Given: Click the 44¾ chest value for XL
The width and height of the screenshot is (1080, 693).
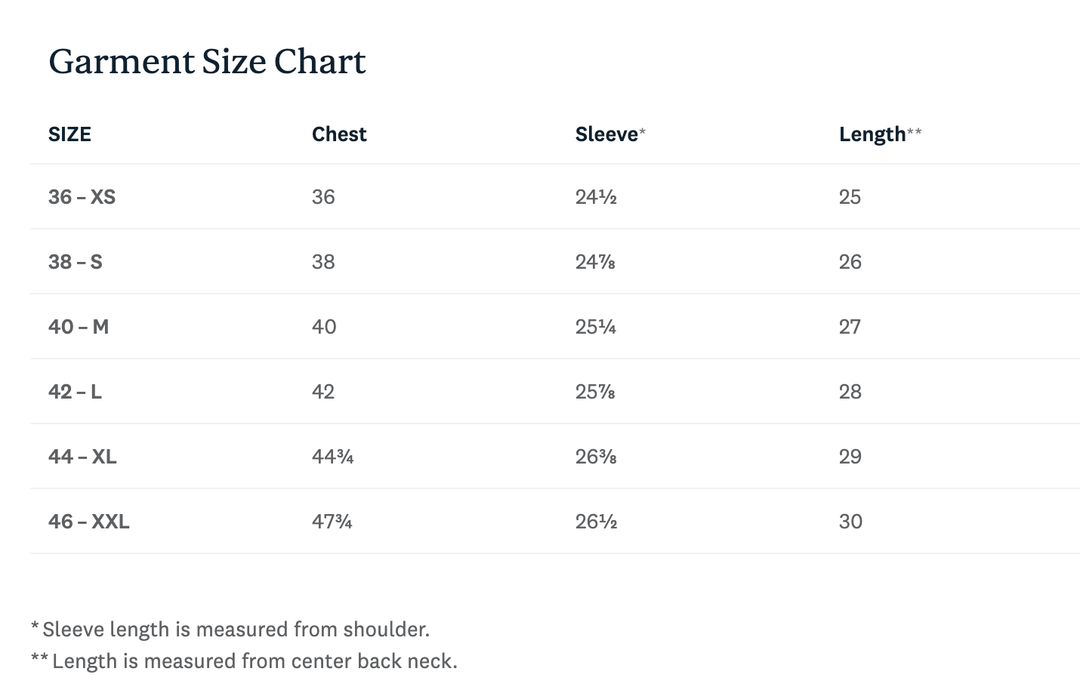Looking at the screenshot, I should point(333,457).
